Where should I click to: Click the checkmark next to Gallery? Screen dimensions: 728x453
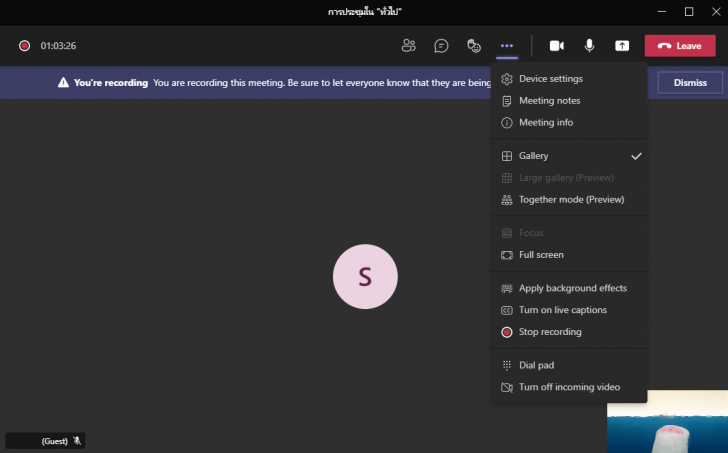point(636,156)
